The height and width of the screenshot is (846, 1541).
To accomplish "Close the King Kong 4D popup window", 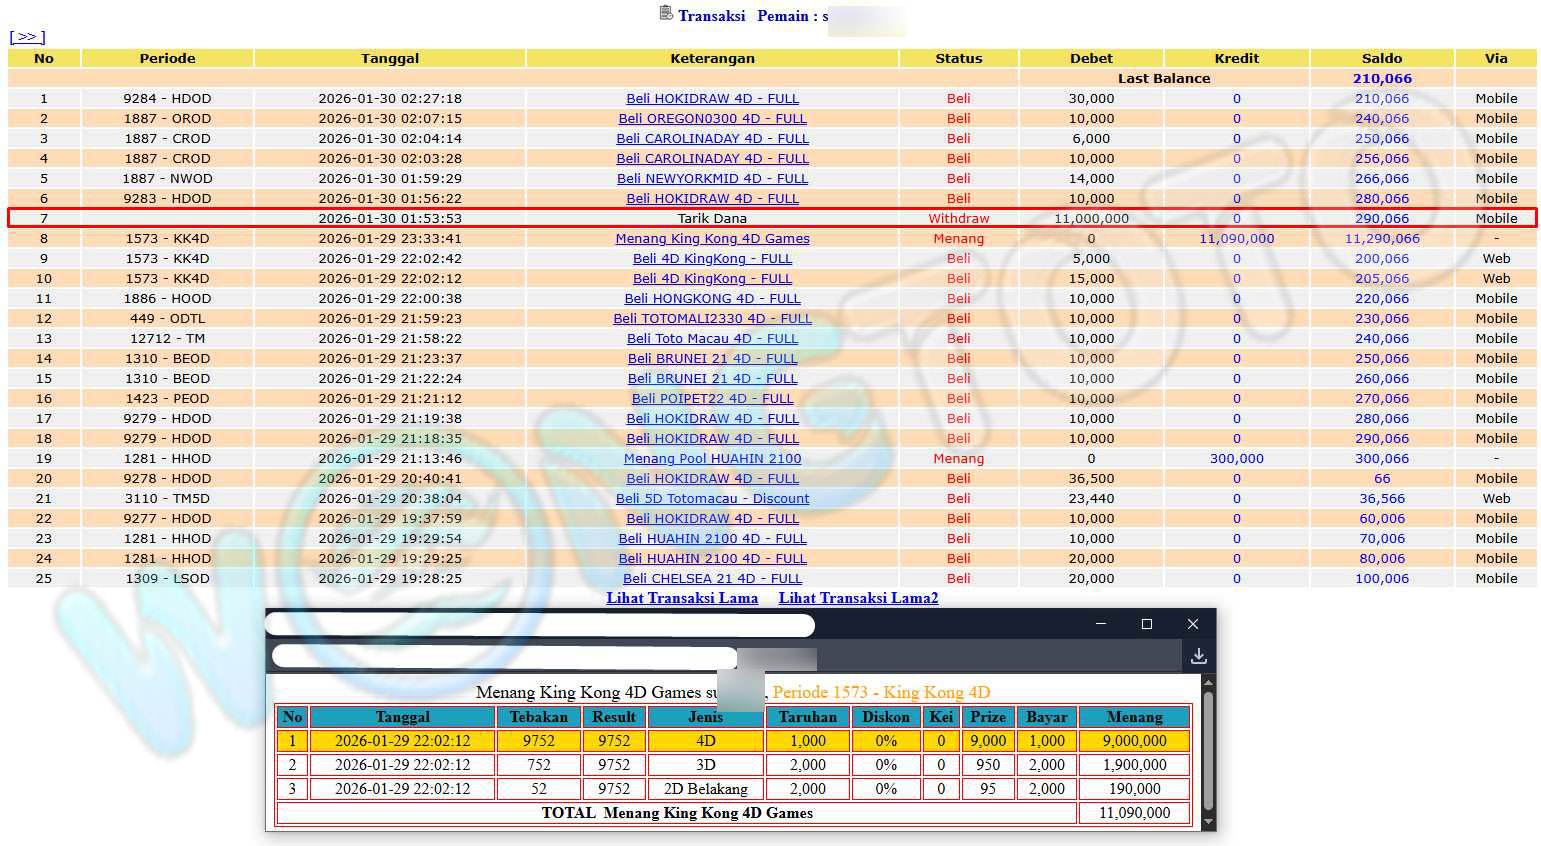I will 1192,624.
